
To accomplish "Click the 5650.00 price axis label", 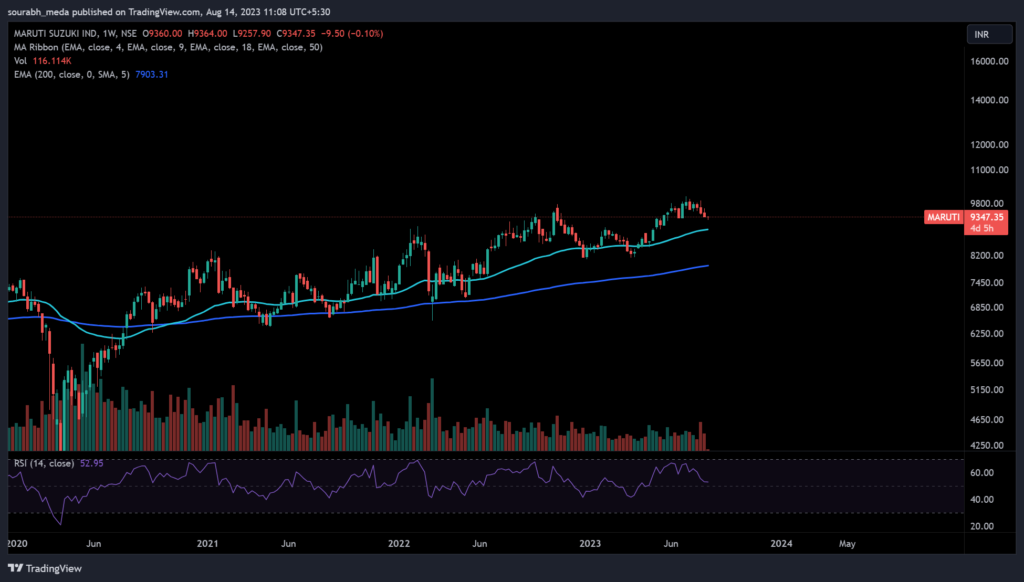I will (987, 363).
